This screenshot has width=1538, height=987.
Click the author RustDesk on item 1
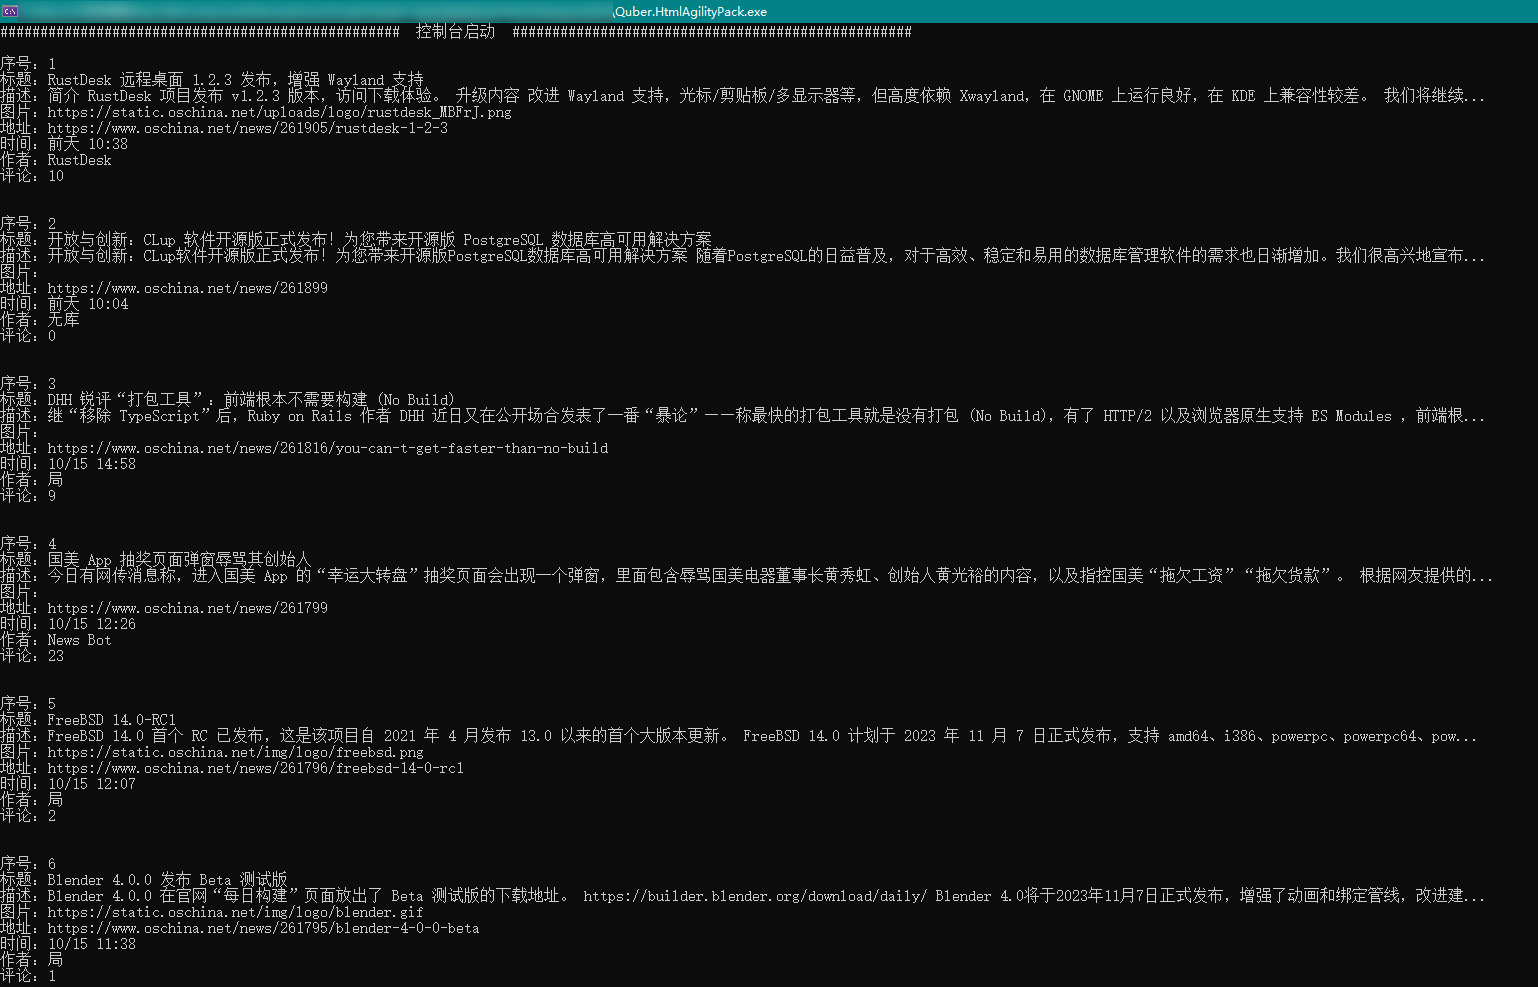[x=78, y=160]
